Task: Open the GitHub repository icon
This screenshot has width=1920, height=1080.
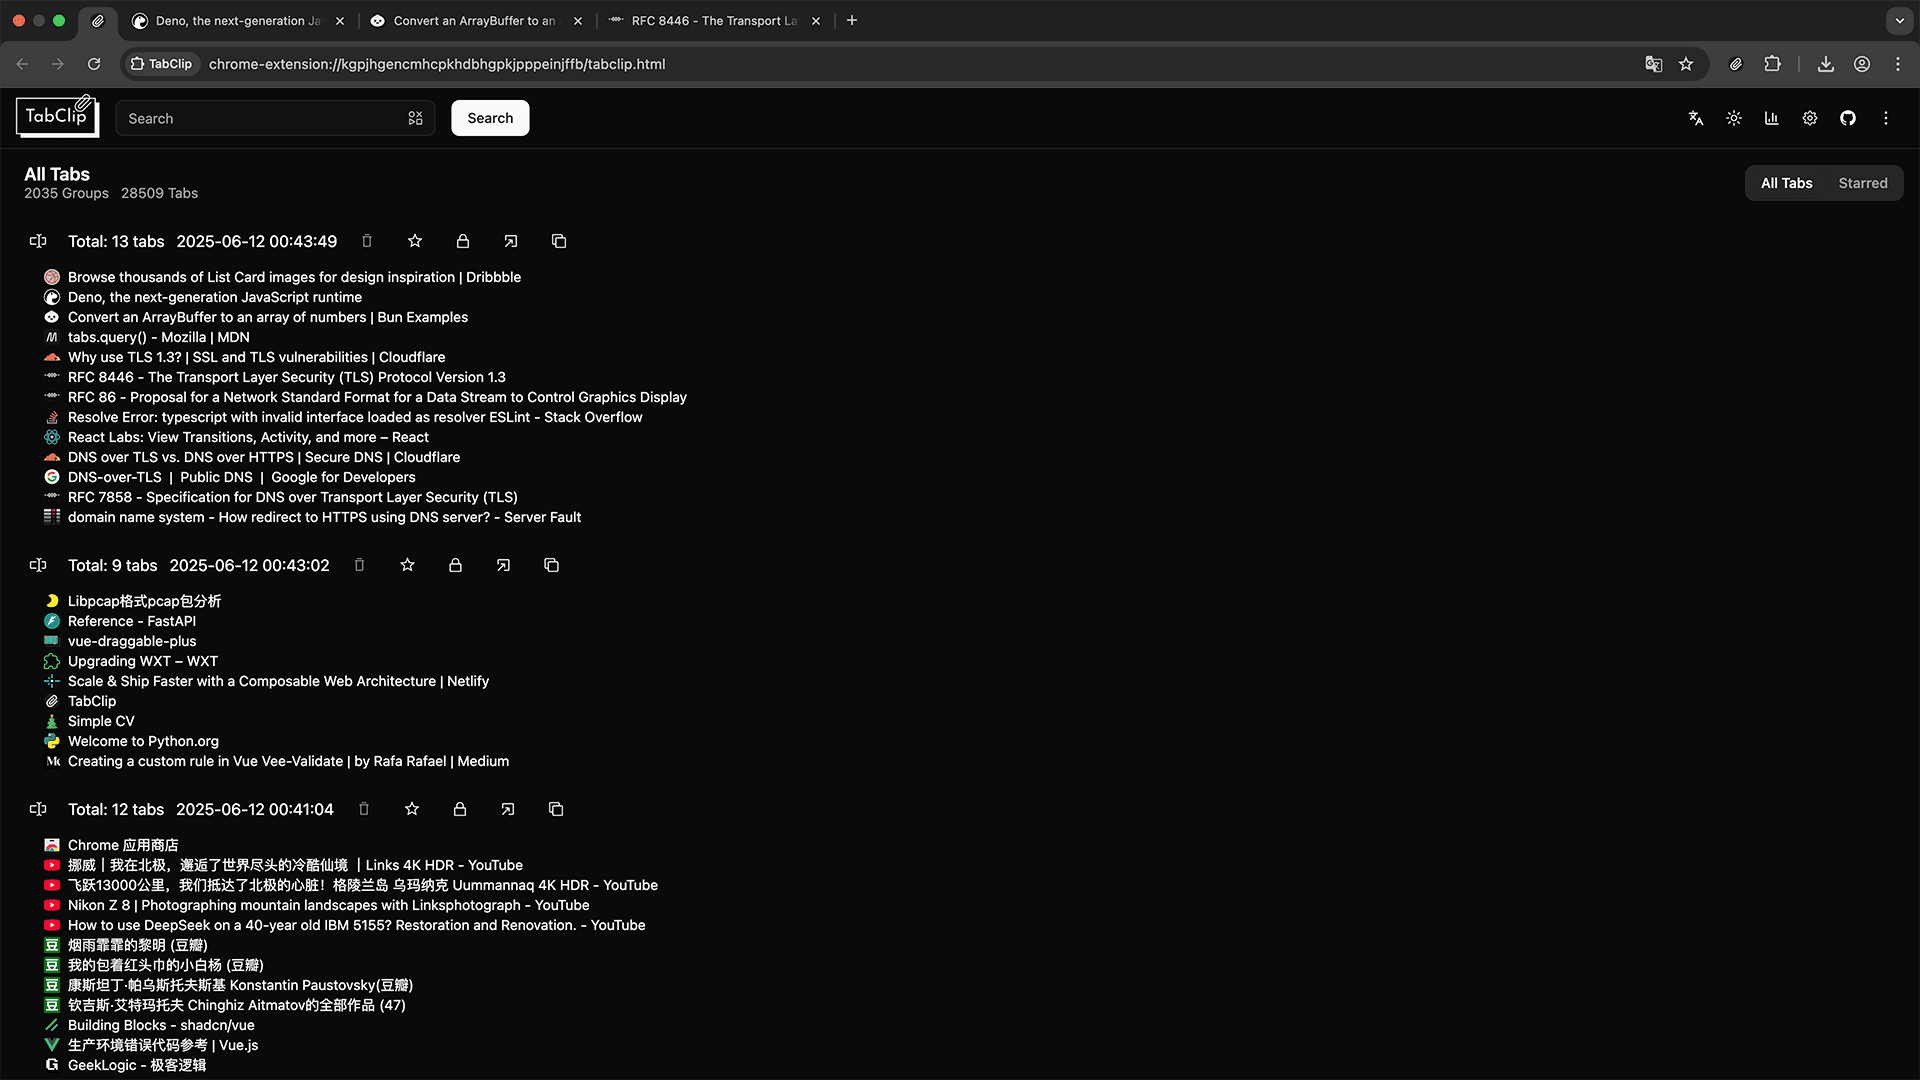Action: (x=1848, y=118)
